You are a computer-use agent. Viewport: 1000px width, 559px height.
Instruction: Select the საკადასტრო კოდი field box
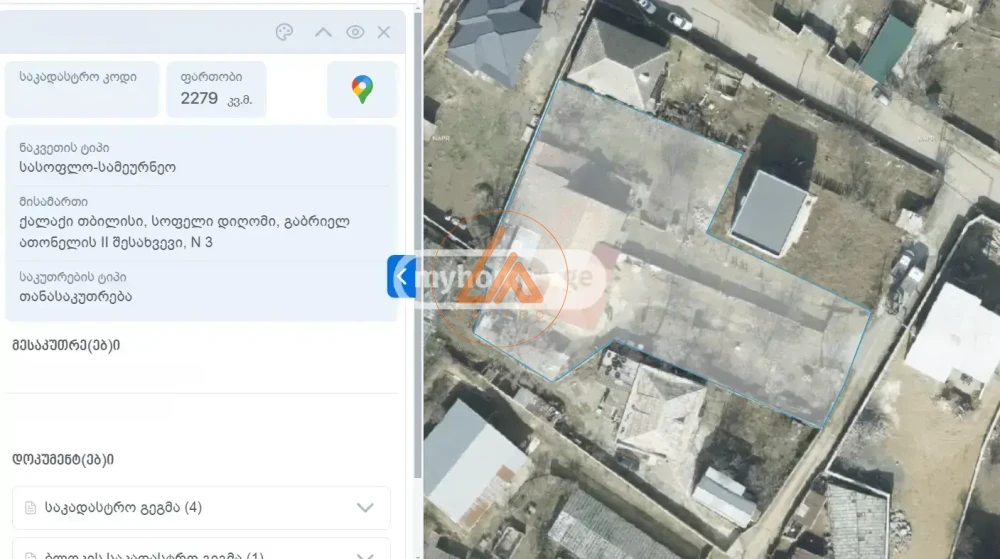tap(82, 89)
